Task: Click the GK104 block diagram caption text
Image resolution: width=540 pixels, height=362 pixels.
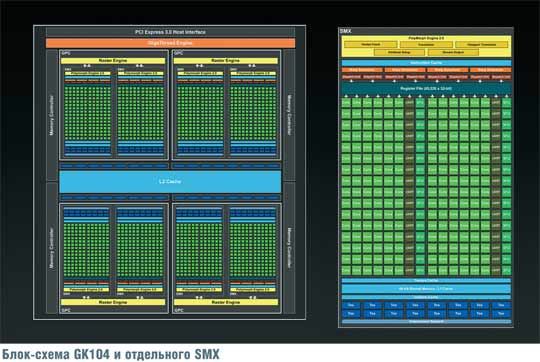Action: tap(111, 354)
